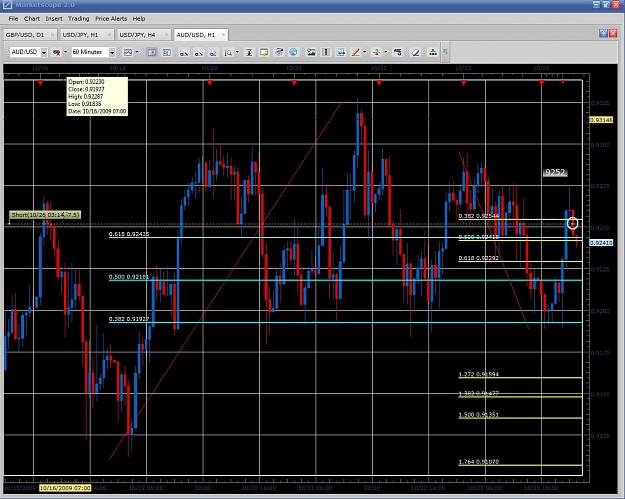
Task: Open the chart type dropdown arrow
Action: (137, 52)
